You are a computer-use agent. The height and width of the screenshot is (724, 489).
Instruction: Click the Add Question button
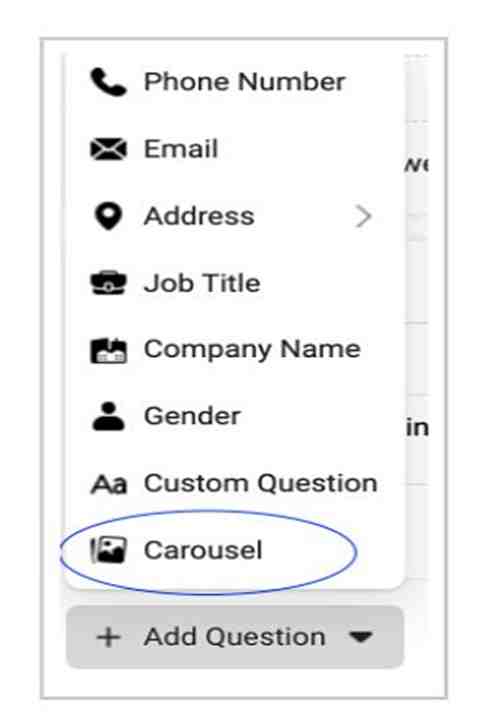(235, 637)
